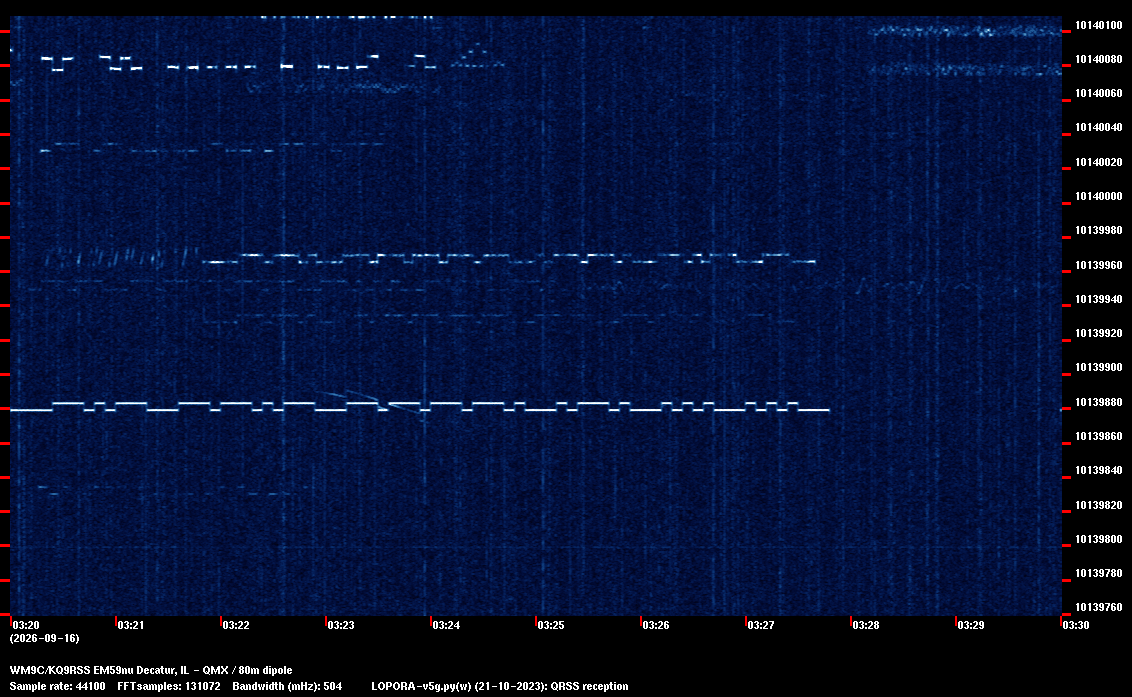
Task: Click the 03:20 time axis marker
Action: click(26, 625)
